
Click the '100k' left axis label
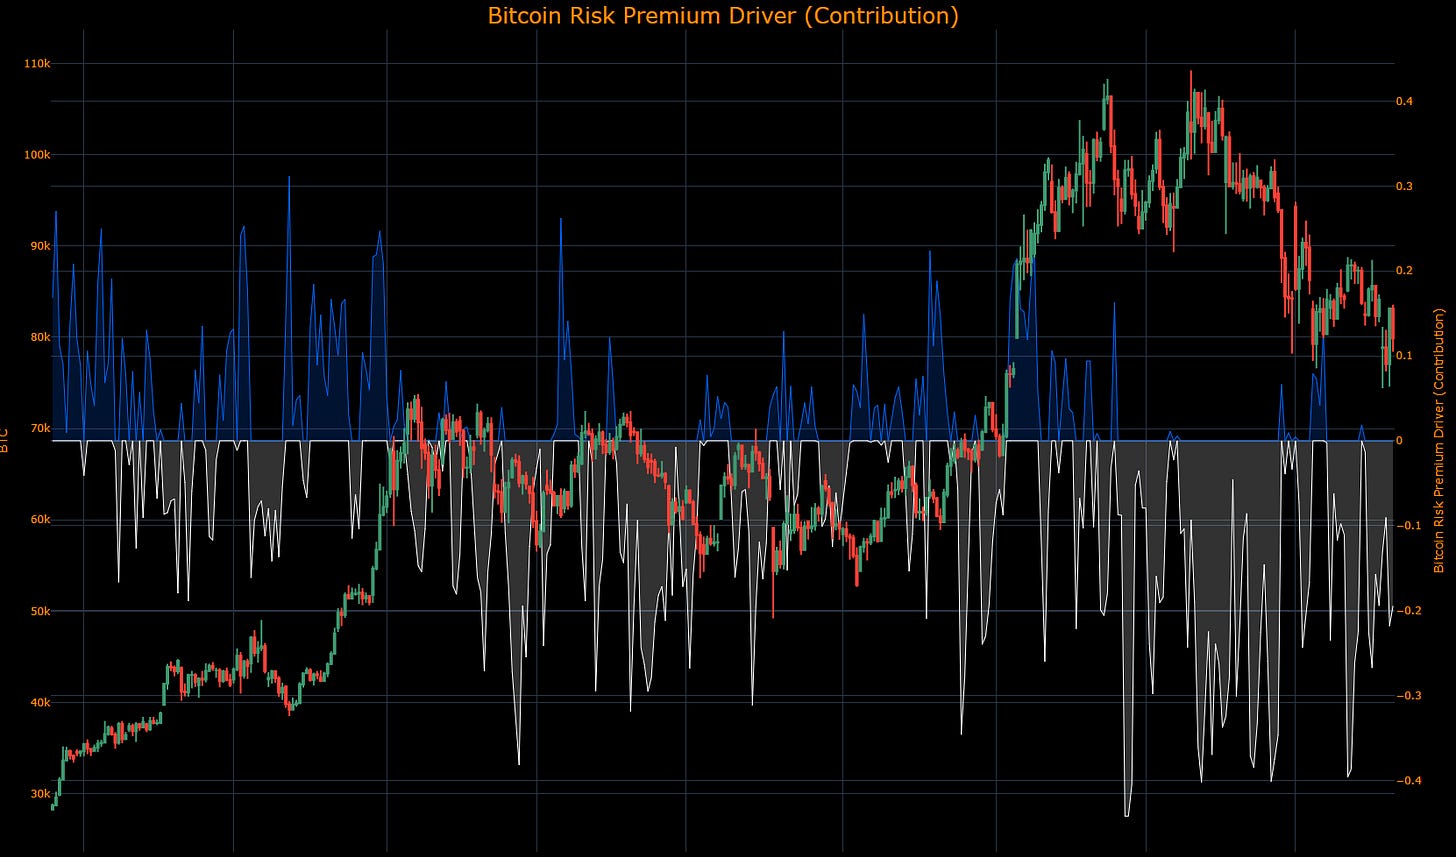coord(37,155)
